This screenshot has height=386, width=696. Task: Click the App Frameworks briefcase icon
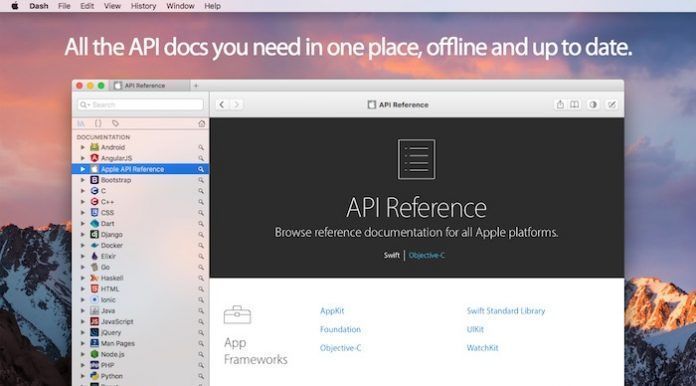pyautogui.click(x=237, y=315)
